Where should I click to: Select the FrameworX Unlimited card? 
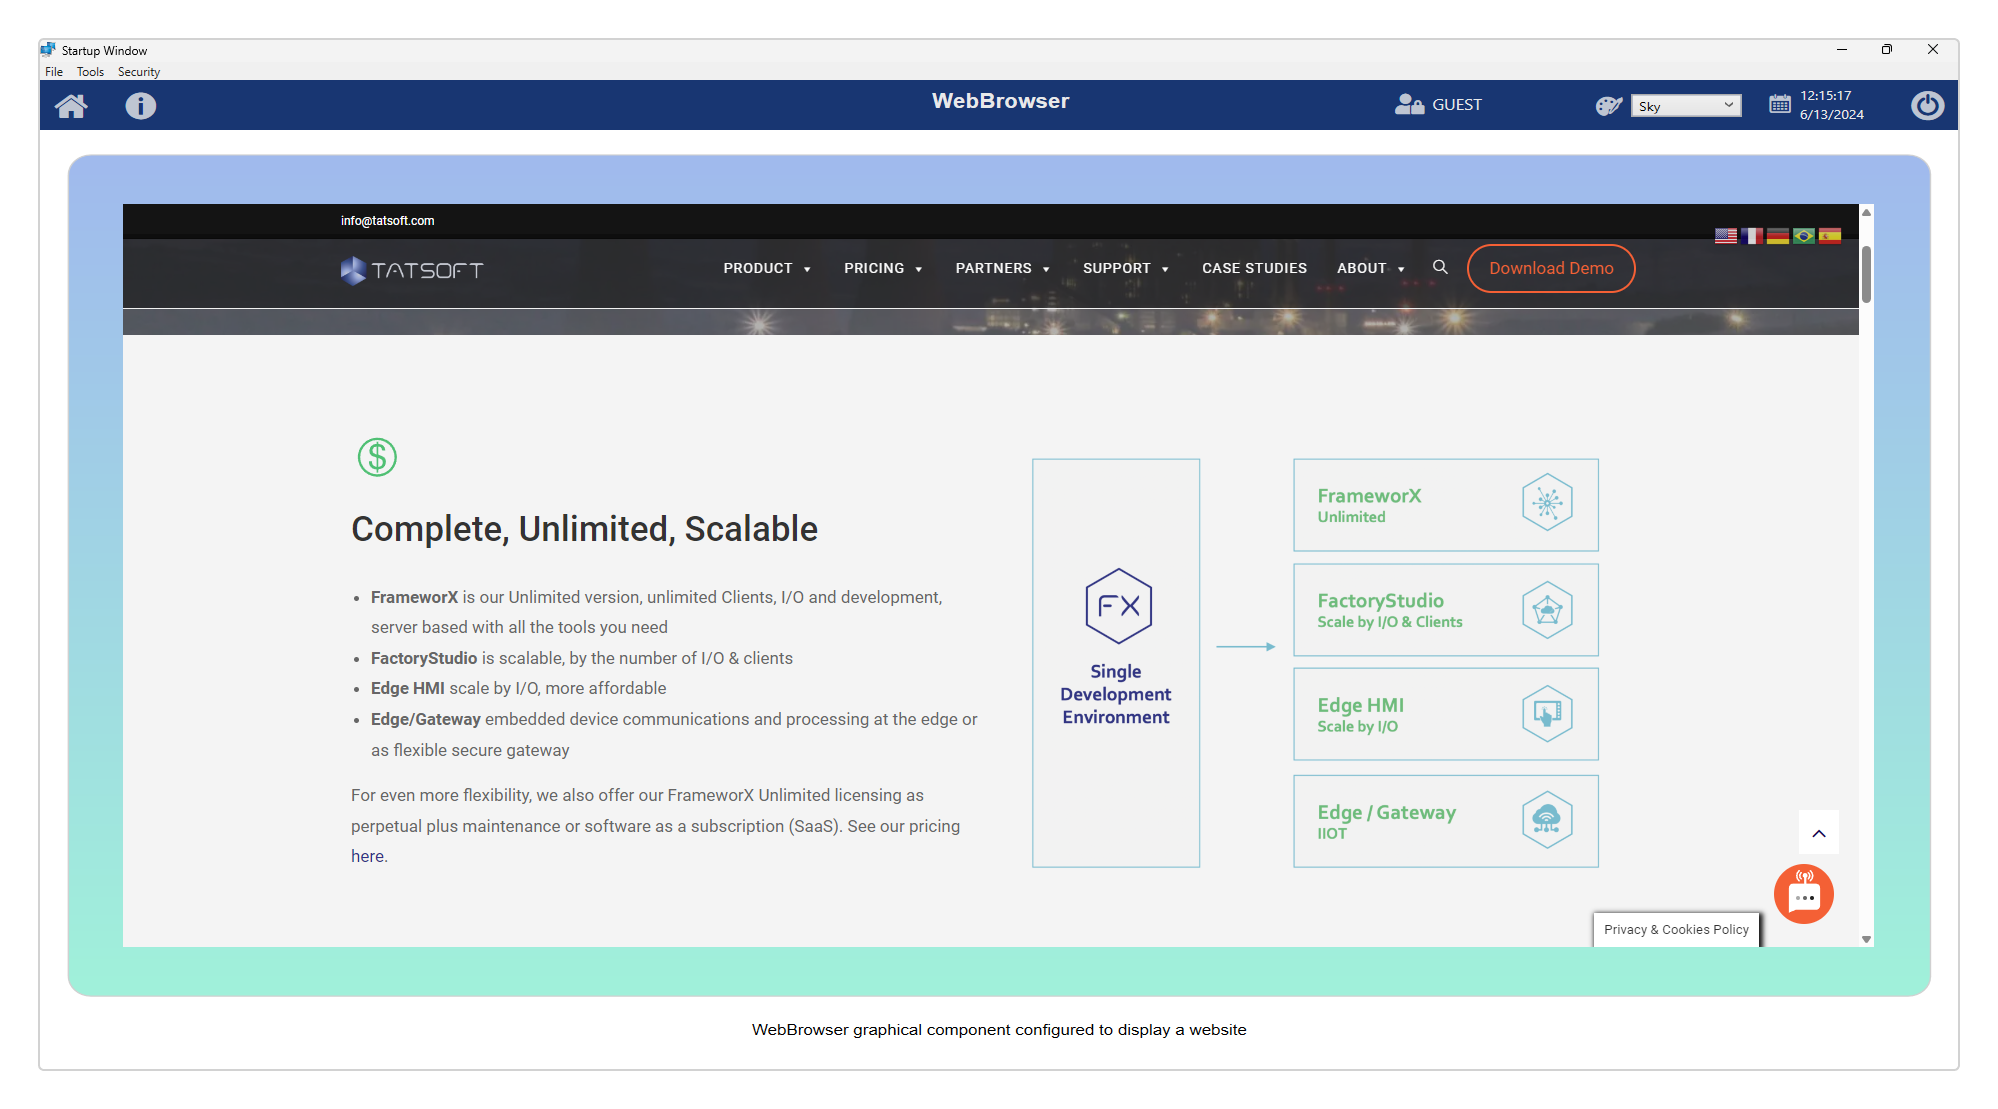[x=1446, y=505]
